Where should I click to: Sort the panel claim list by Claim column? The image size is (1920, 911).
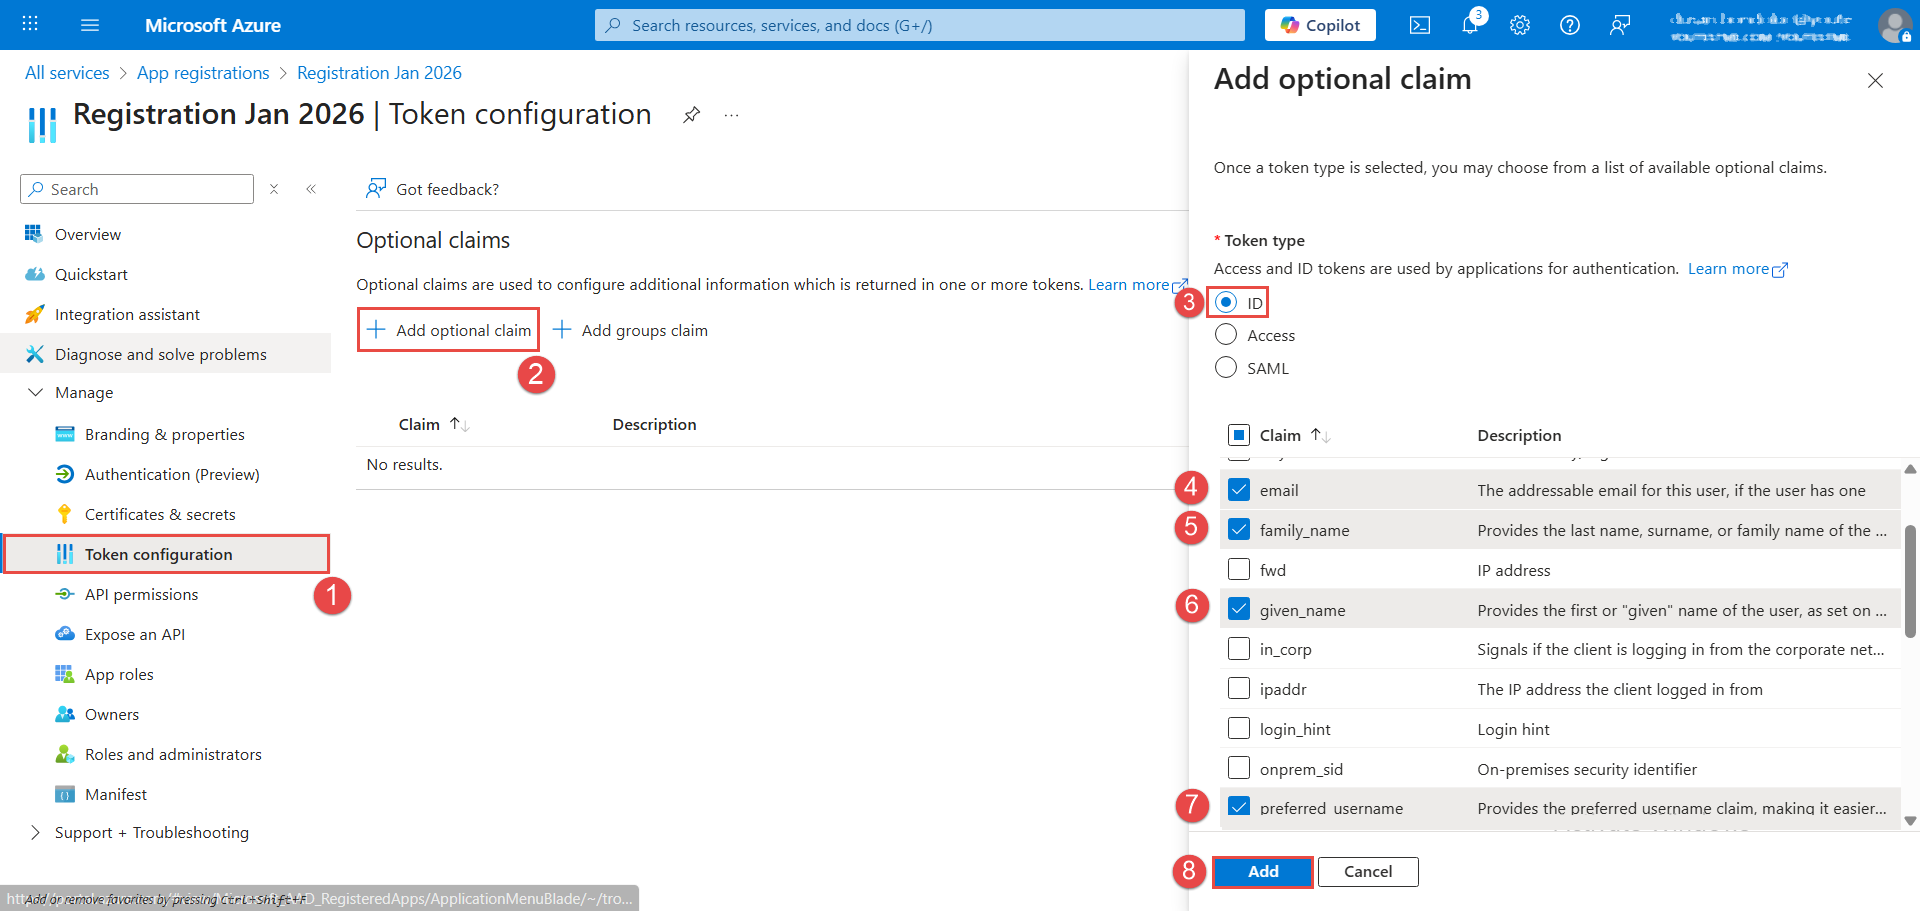[x=1281, y=435]
